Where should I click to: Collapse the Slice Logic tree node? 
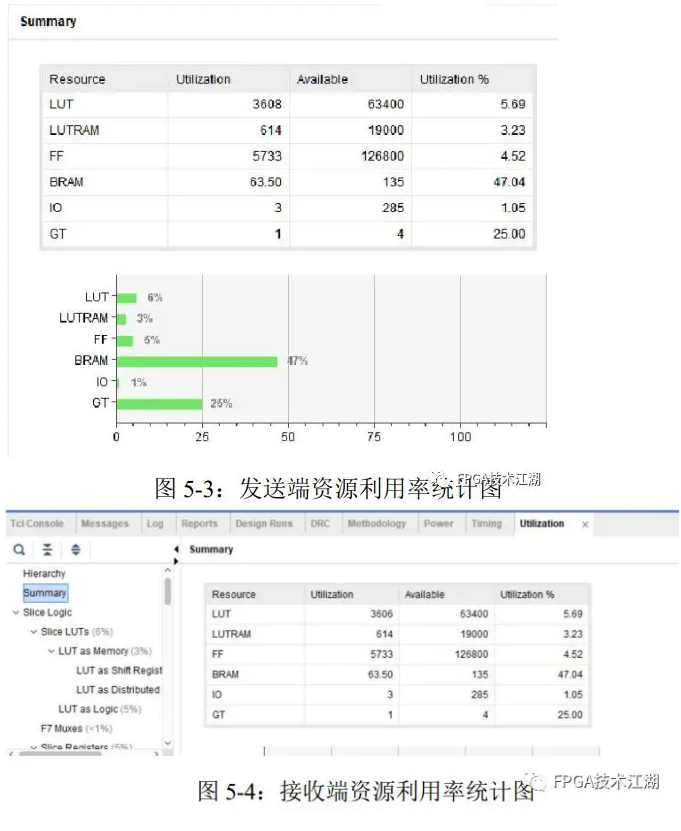15,612
